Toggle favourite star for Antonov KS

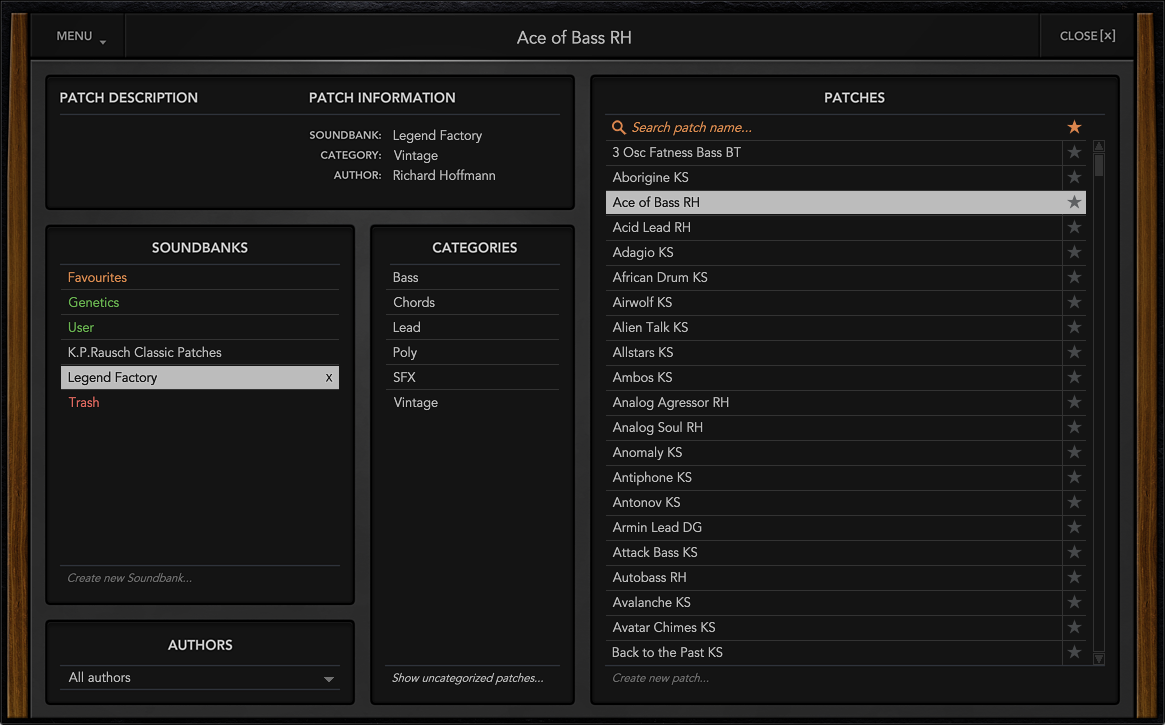(x=1074, y=502)
